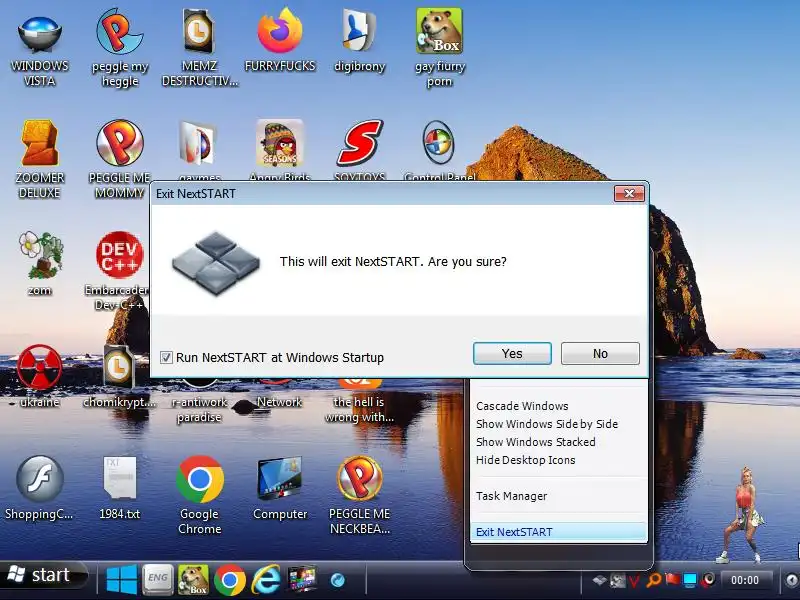Select SOYTOYS desktop icon

359,151
